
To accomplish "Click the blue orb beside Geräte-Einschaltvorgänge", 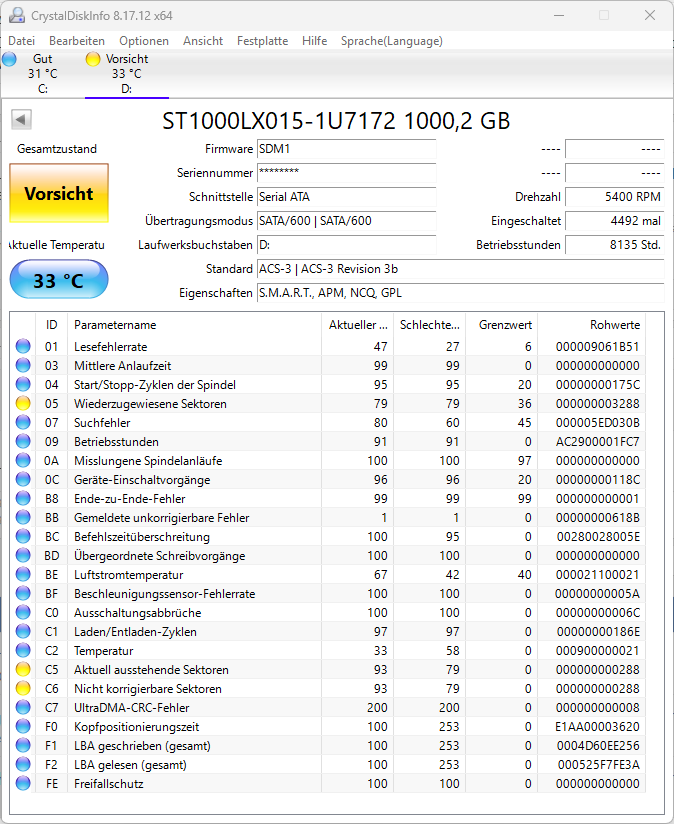I will [23, 479].
